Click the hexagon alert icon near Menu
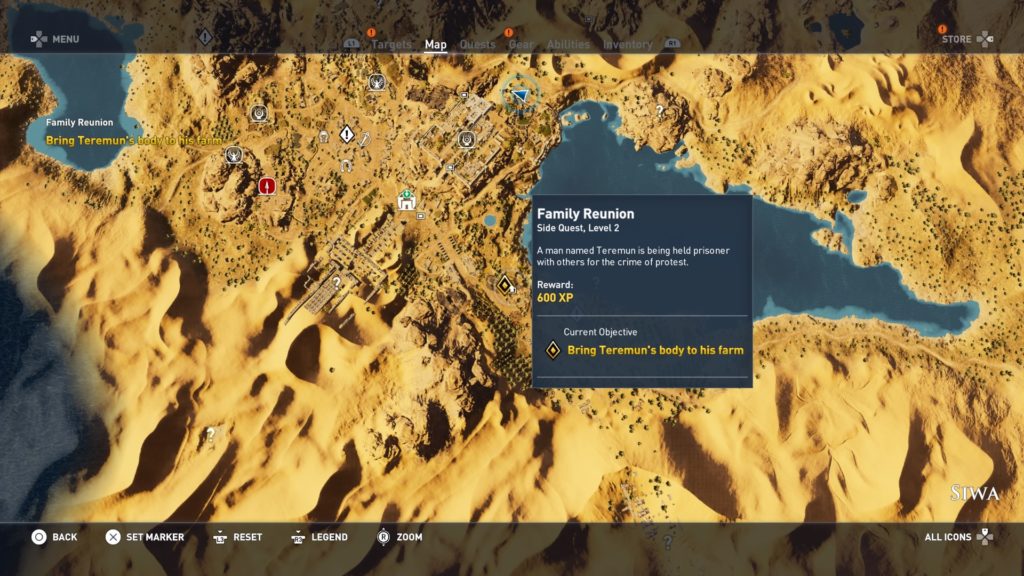This screenshot has height=576, width=1024. (205, 37)
